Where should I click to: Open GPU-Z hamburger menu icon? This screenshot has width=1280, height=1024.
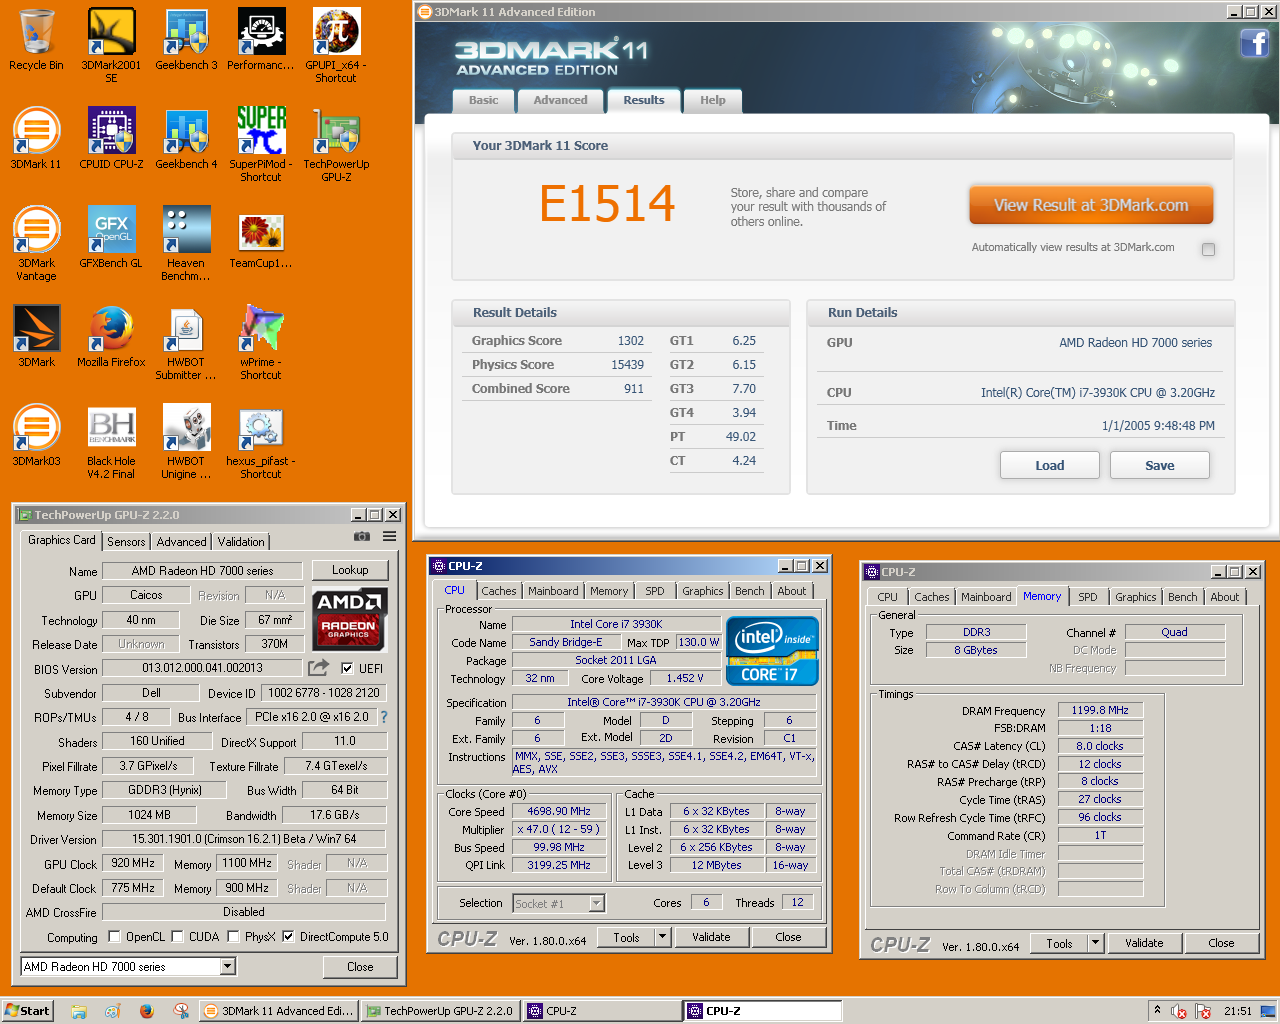point(389,537)
